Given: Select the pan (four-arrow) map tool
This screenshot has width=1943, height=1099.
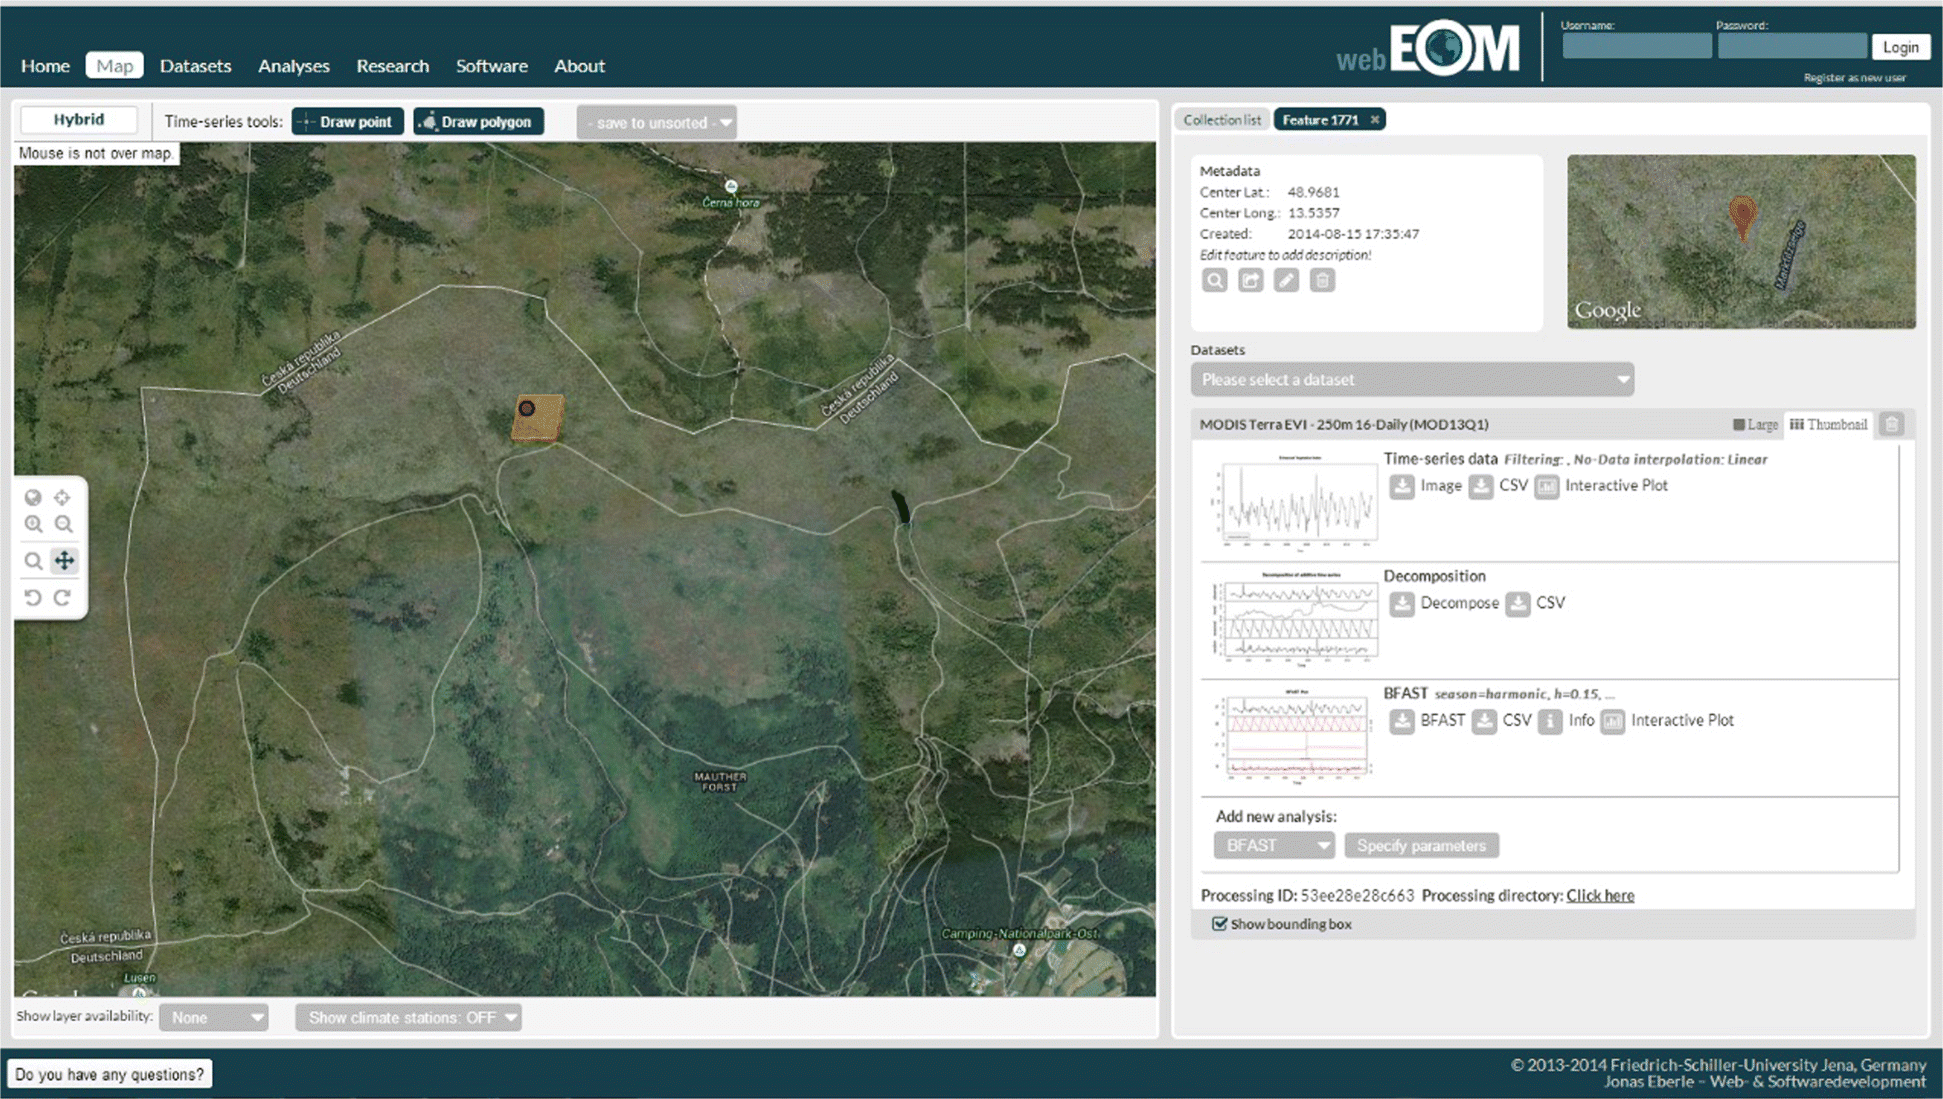Looking at the screenshot, I should point(64,560).
